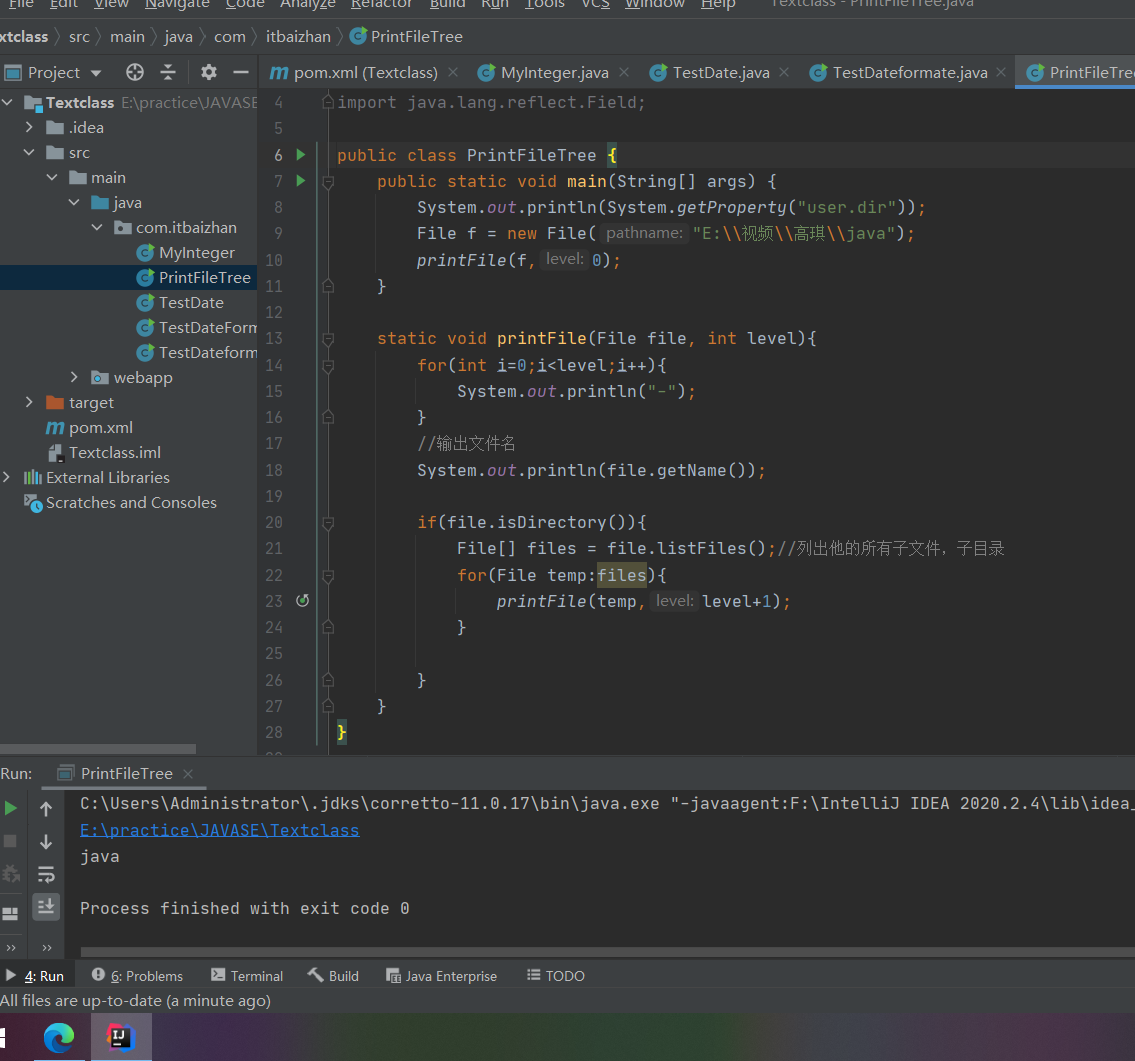Click recursive call gutter icon at line 23
Image resolution: width=1135 pixels, height=1061 pixels.
(x=303, y=601)
